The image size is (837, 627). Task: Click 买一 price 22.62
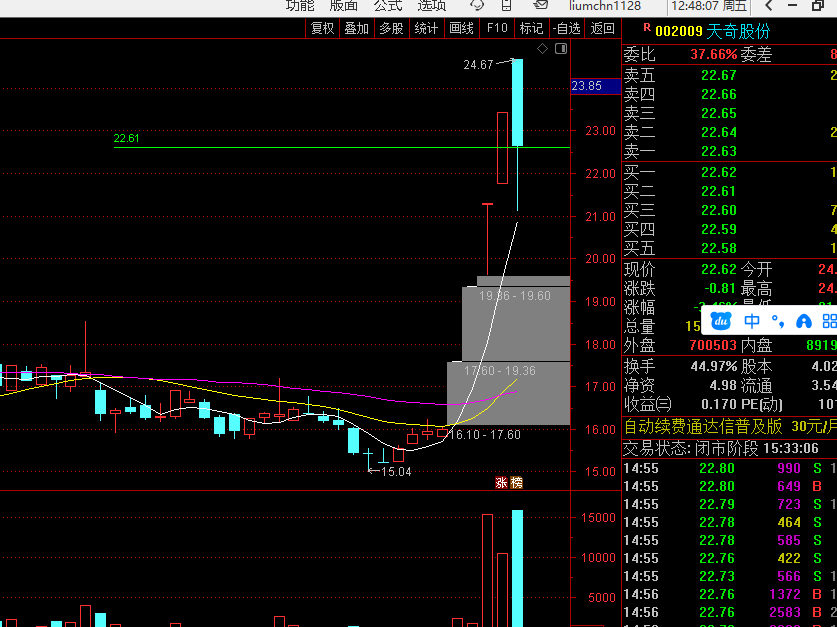pos(718,172)
